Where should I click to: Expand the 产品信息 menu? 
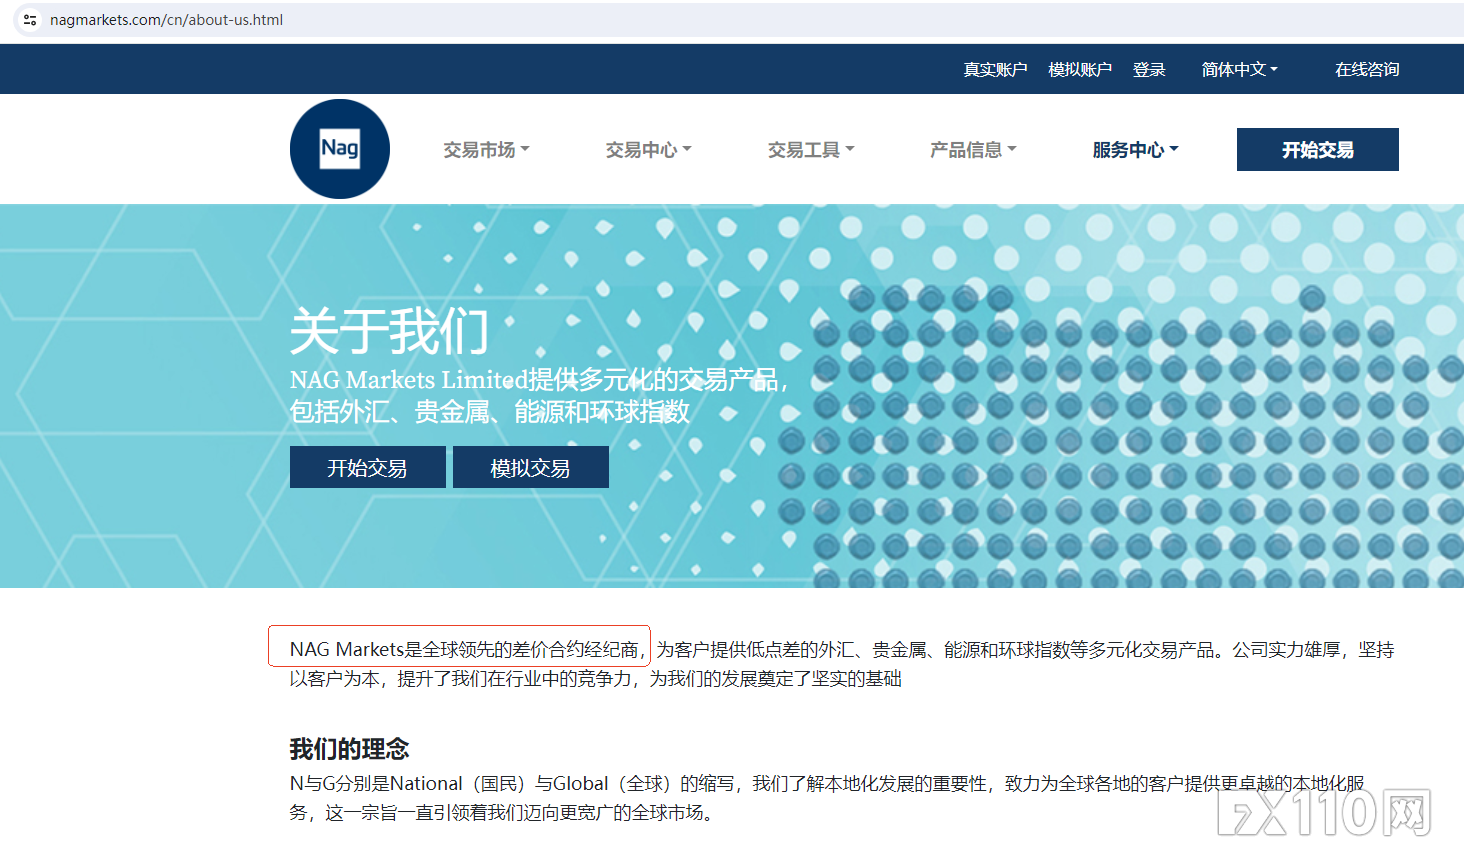coord(973,150)
